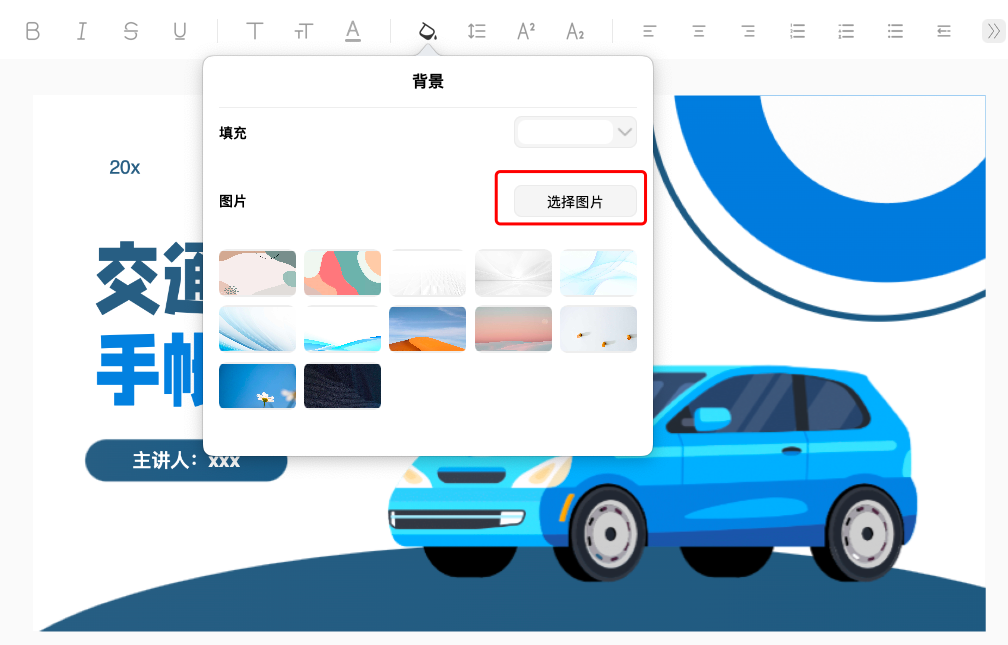Open the font color tool

(352, 30)
